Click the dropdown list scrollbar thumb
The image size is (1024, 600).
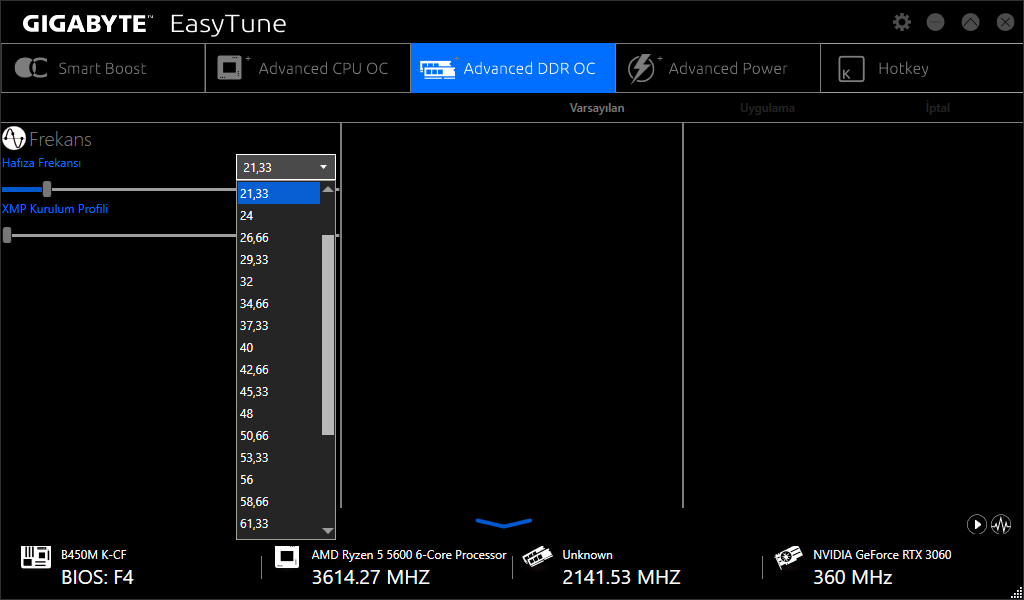coord(328,335)
